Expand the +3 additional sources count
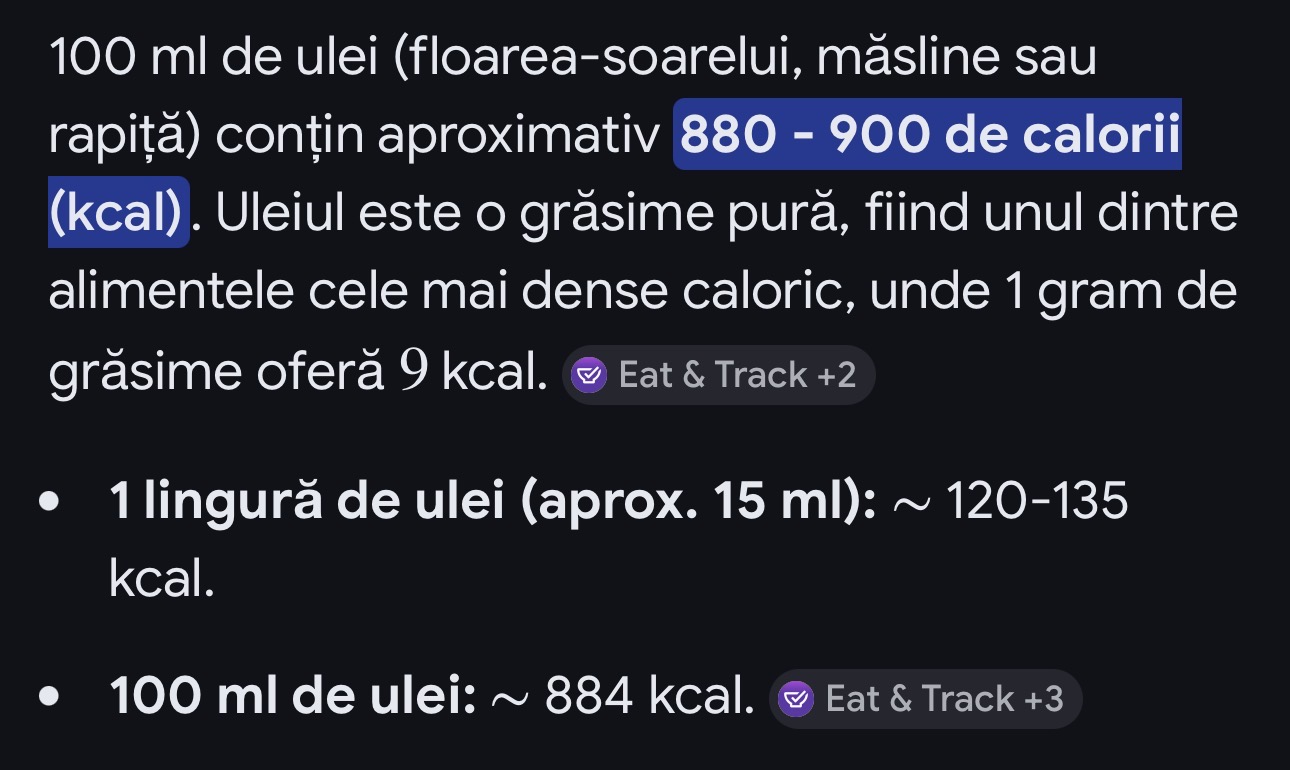Screen dimensions: 1290x770 (1043, 698)
